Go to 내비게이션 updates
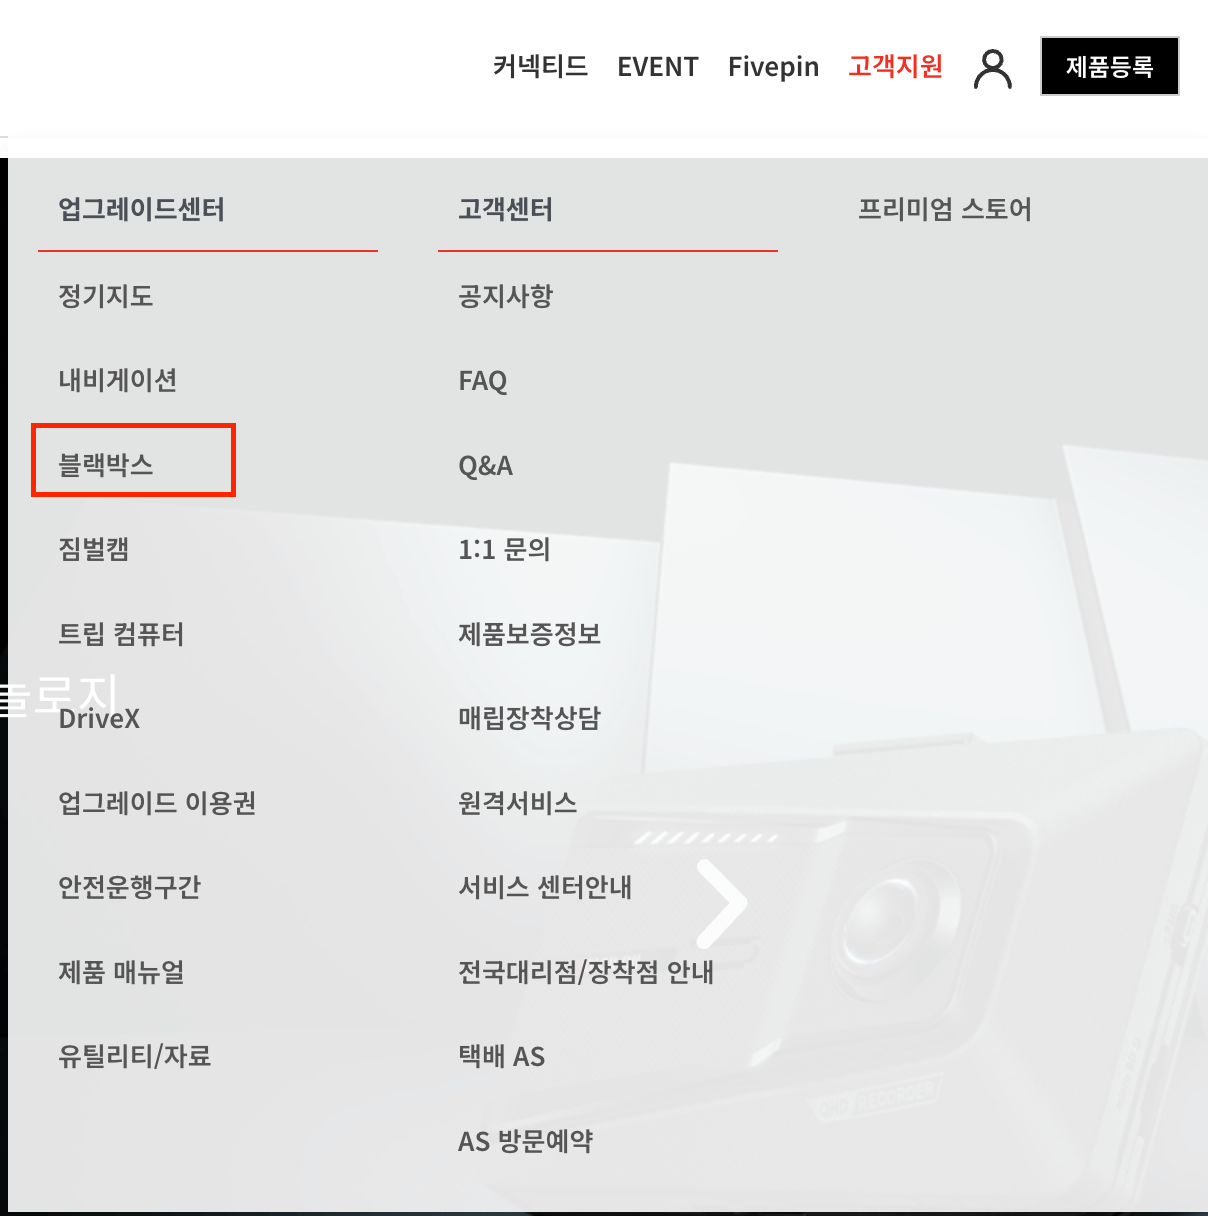Image resolution: width=1208 pixels, height=1216 pixels. pyautogui.click(x=117, y=380)
